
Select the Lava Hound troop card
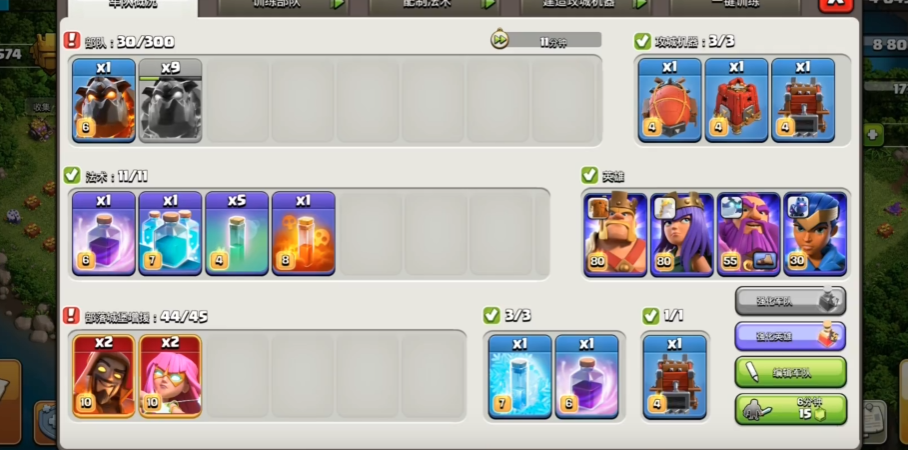tap(104, 100)
